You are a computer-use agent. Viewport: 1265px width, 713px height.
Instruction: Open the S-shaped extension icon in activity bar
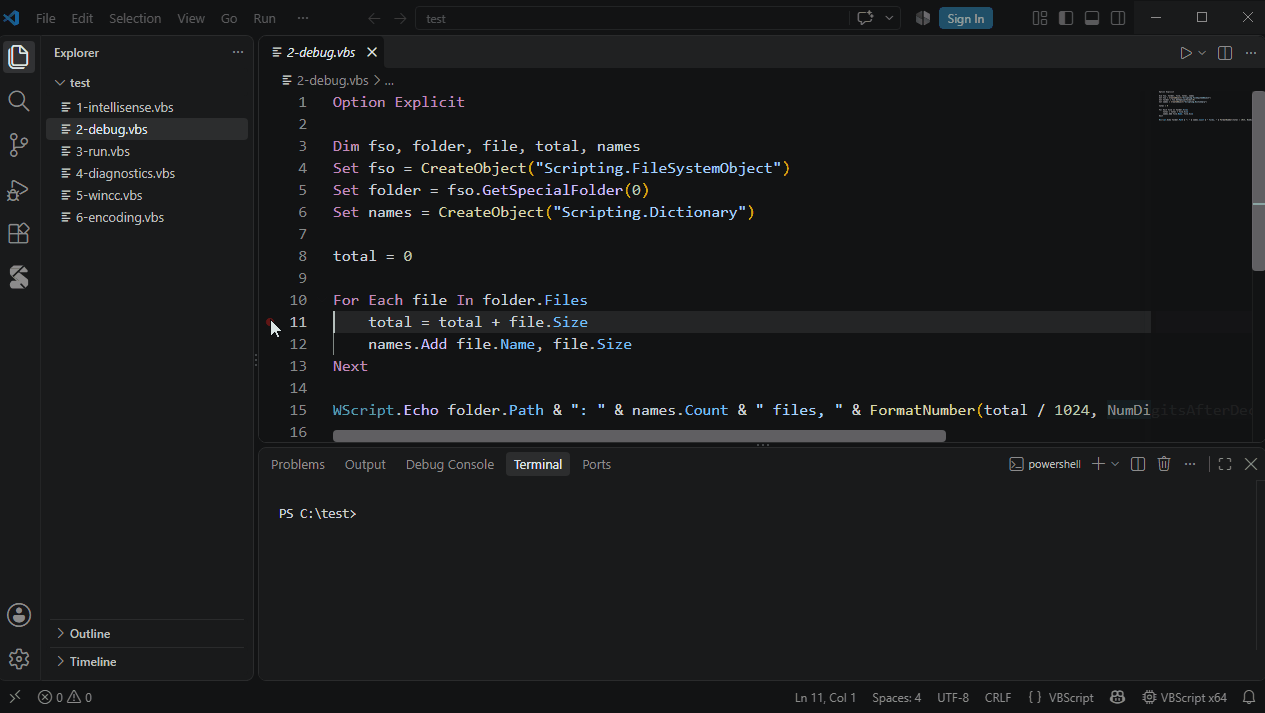(19, 277)
